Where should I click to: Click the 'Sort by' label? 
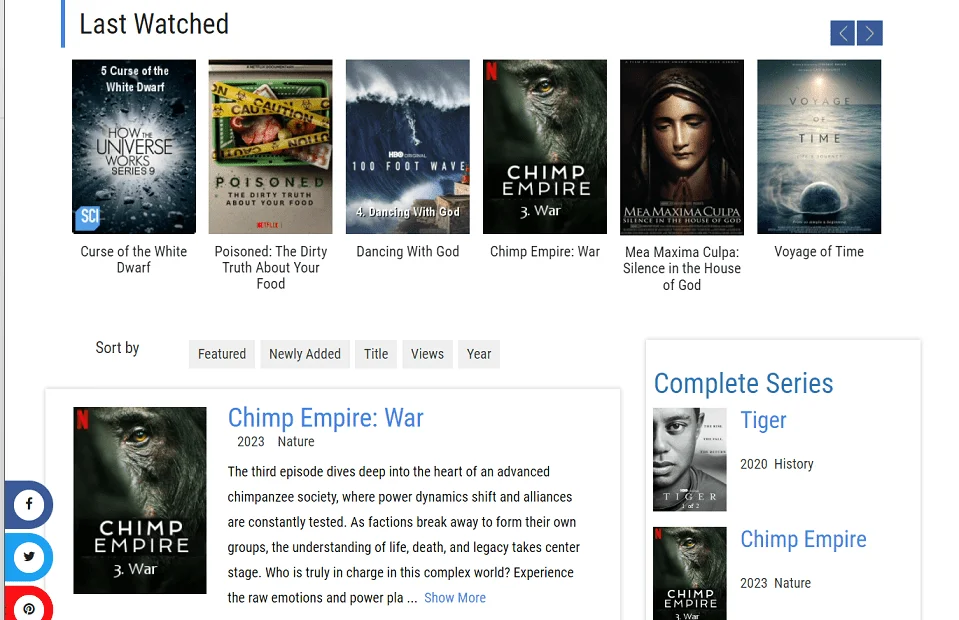tap(117, 348)
